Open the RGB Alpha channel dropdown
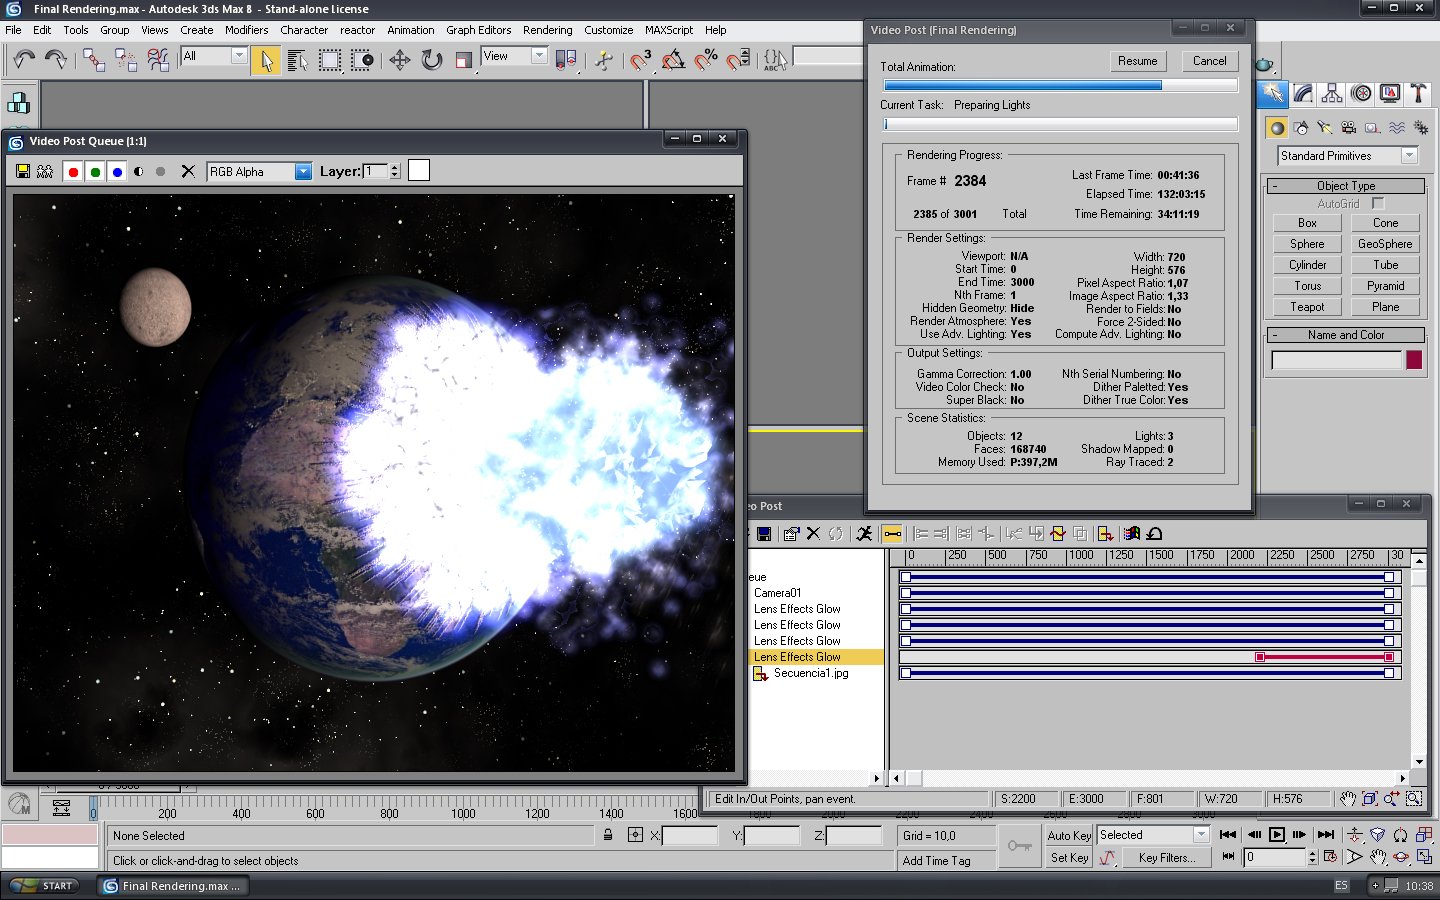 (x=303, y=172)
